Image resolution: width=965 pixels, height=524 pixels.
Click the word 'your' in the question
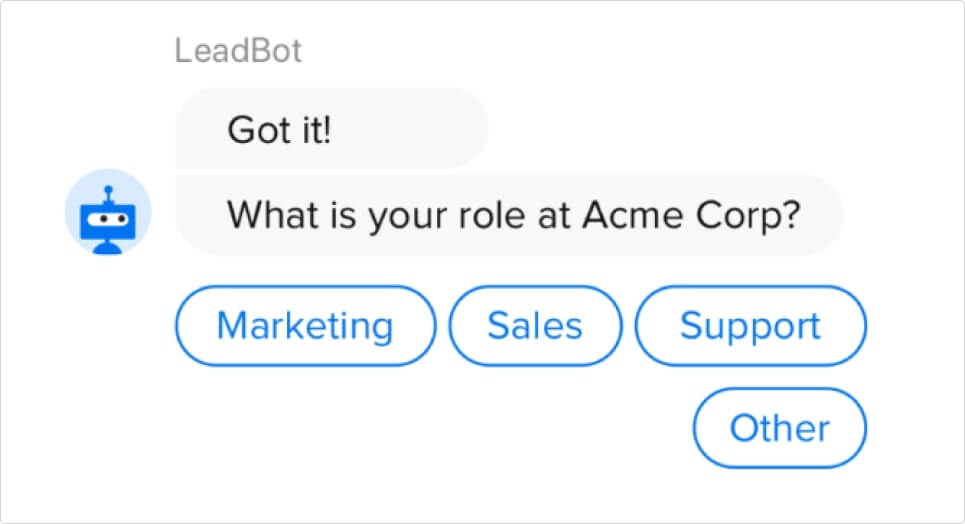click(x=407, y=217)
